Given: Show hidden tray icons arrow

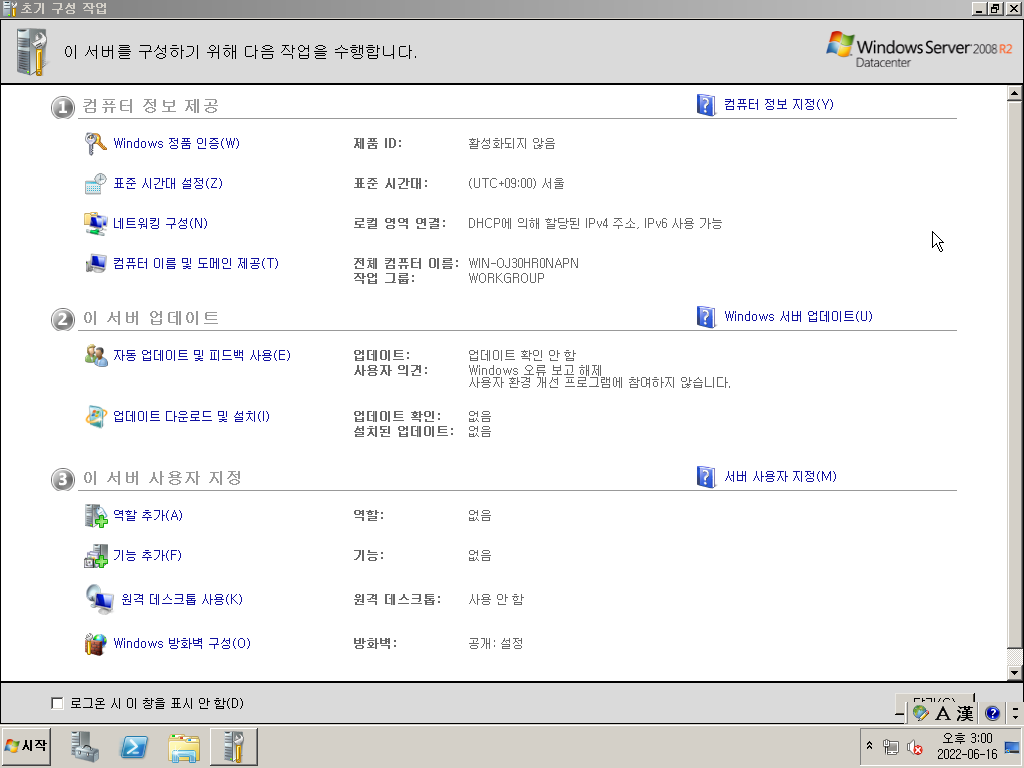Looking at the screenshot, I should pyautogui.click(x=869, y=746).
